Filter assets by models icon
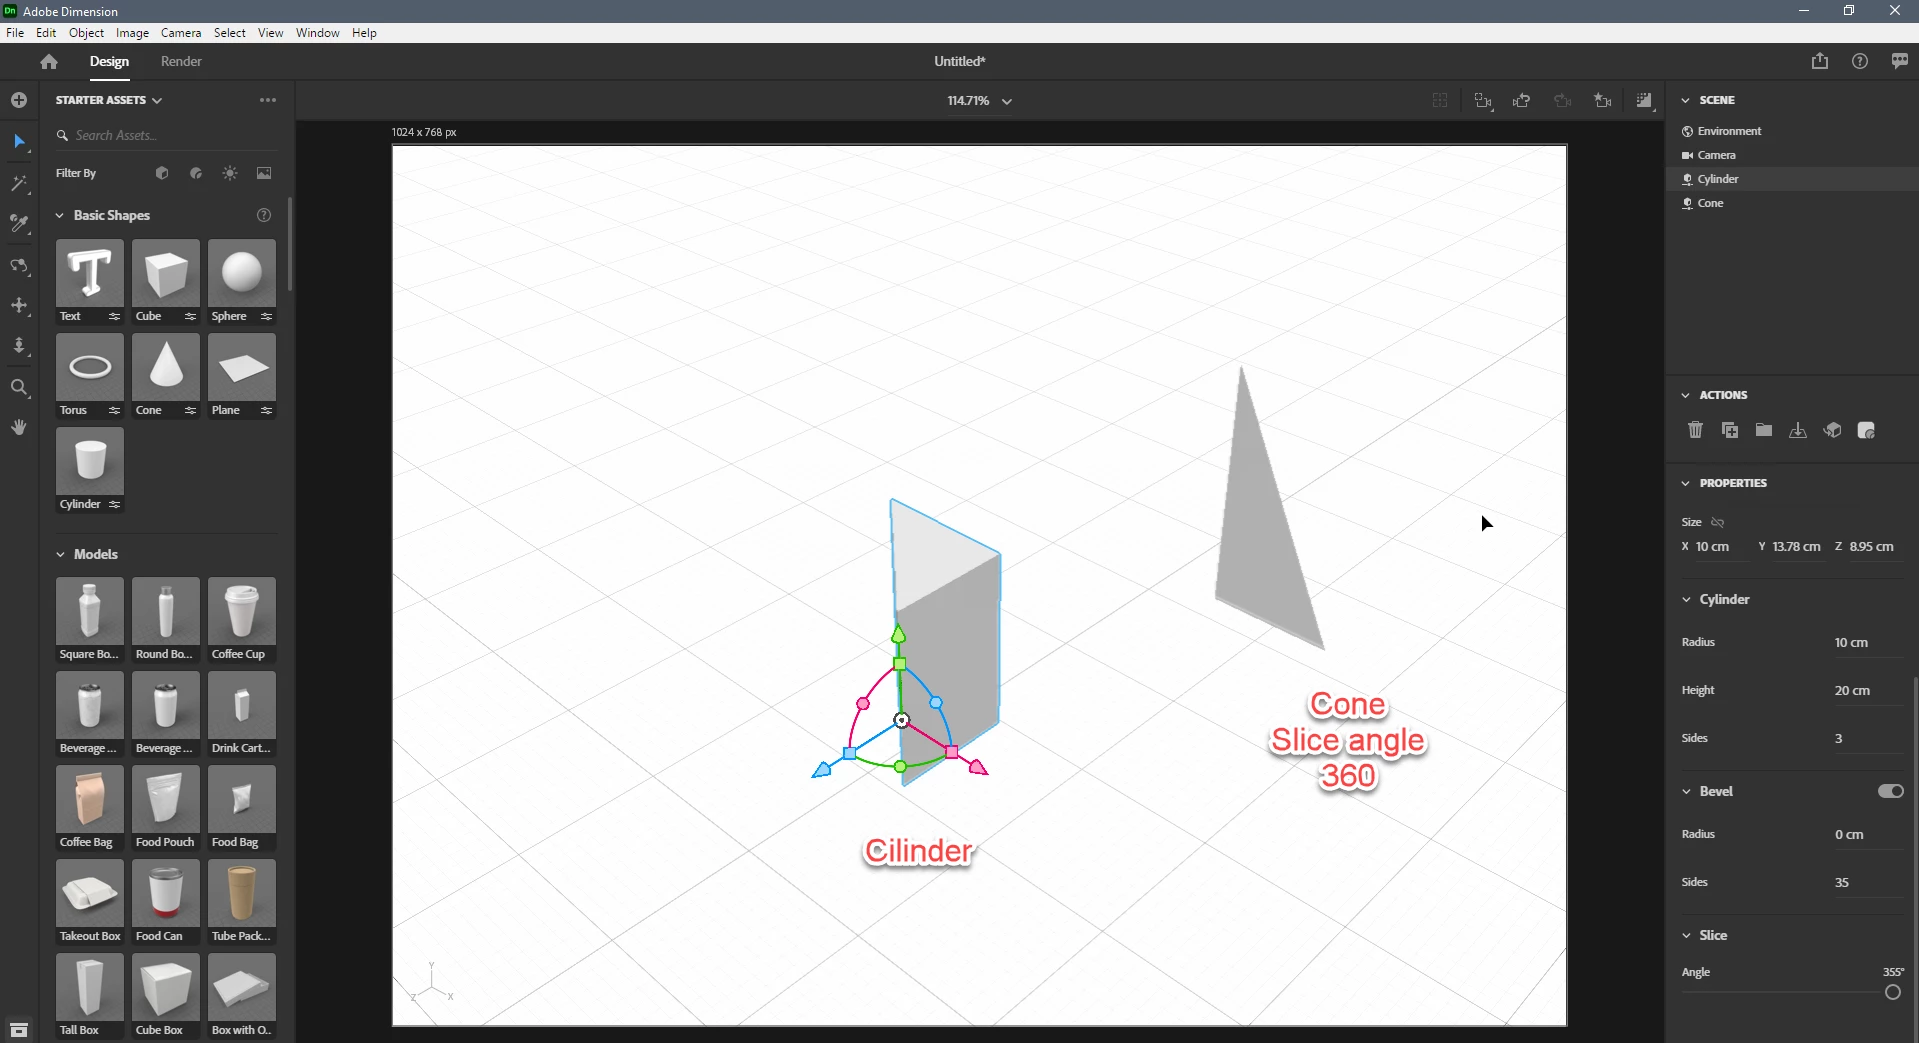 [162, 173]
